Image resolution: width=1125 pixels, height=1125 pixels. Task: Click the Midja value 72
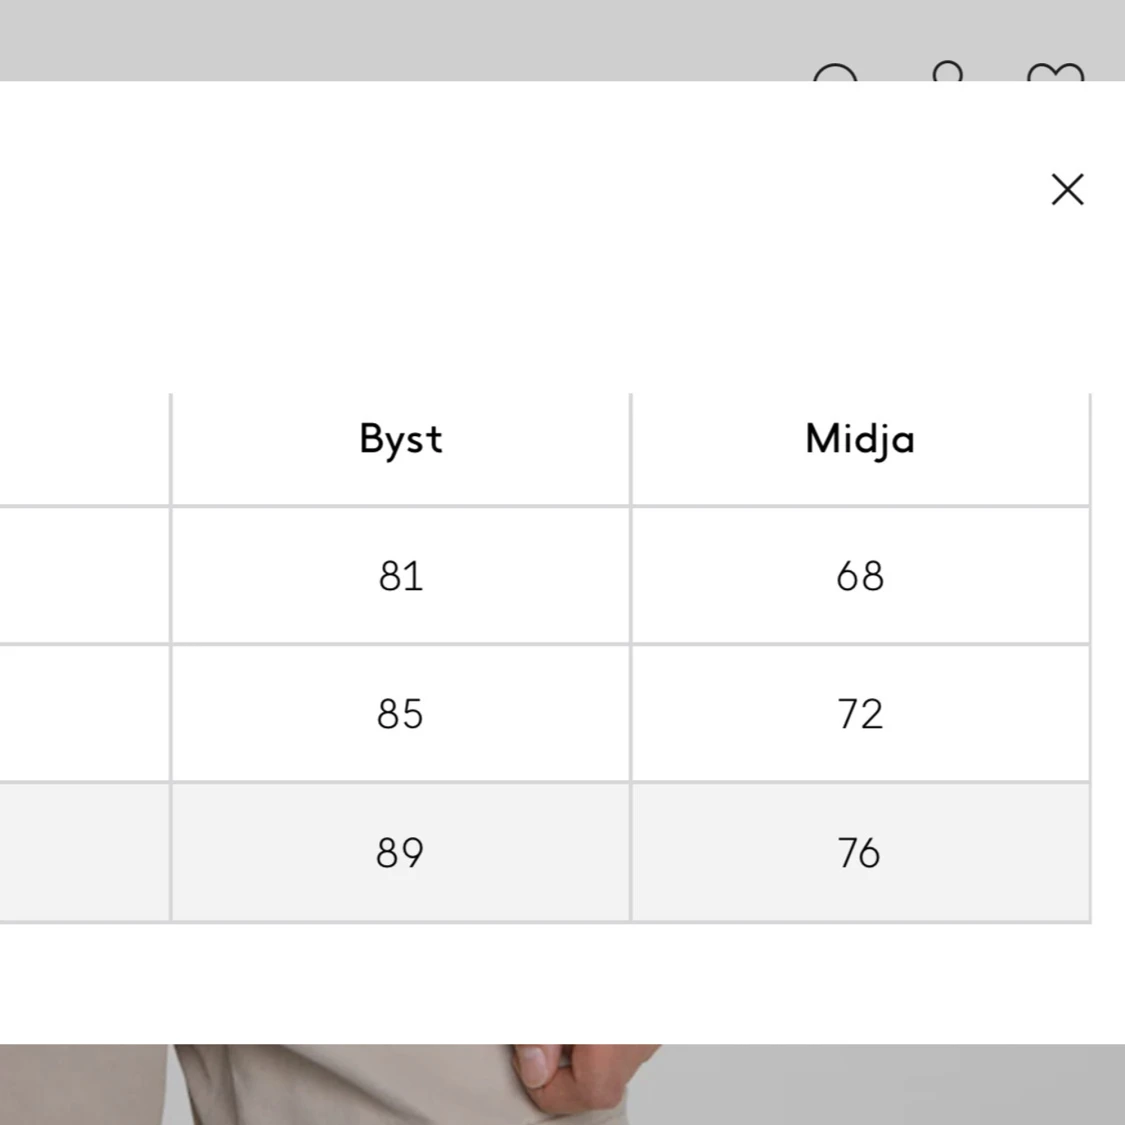[860, 714]
